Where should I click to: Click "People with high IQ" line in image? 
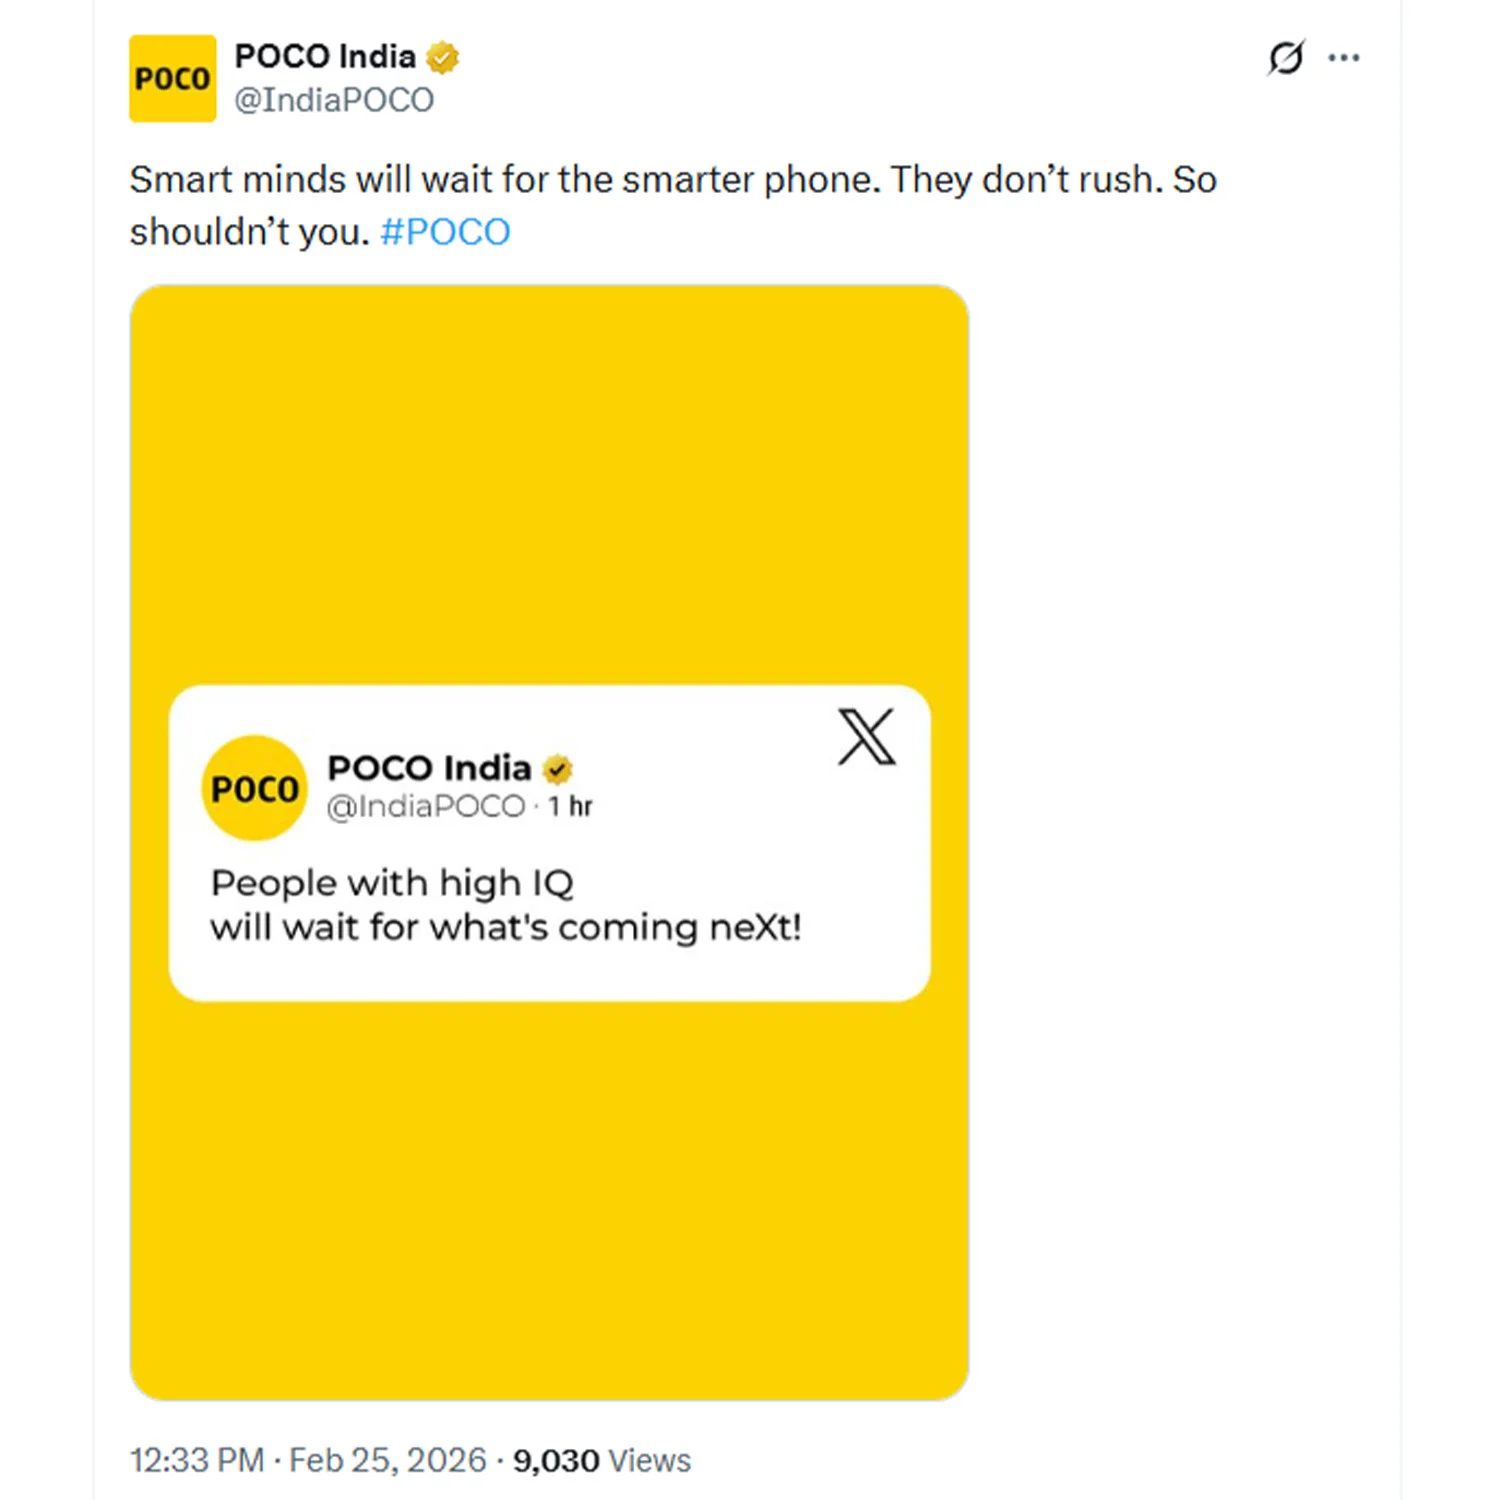pyautogui.click(x=392, y=883)
